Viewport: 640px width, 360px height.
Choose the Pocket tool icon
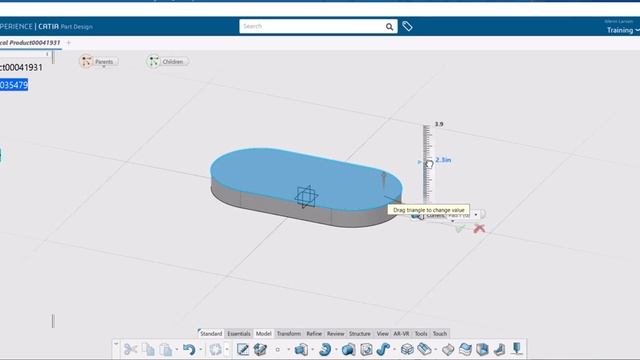[348, 349]
